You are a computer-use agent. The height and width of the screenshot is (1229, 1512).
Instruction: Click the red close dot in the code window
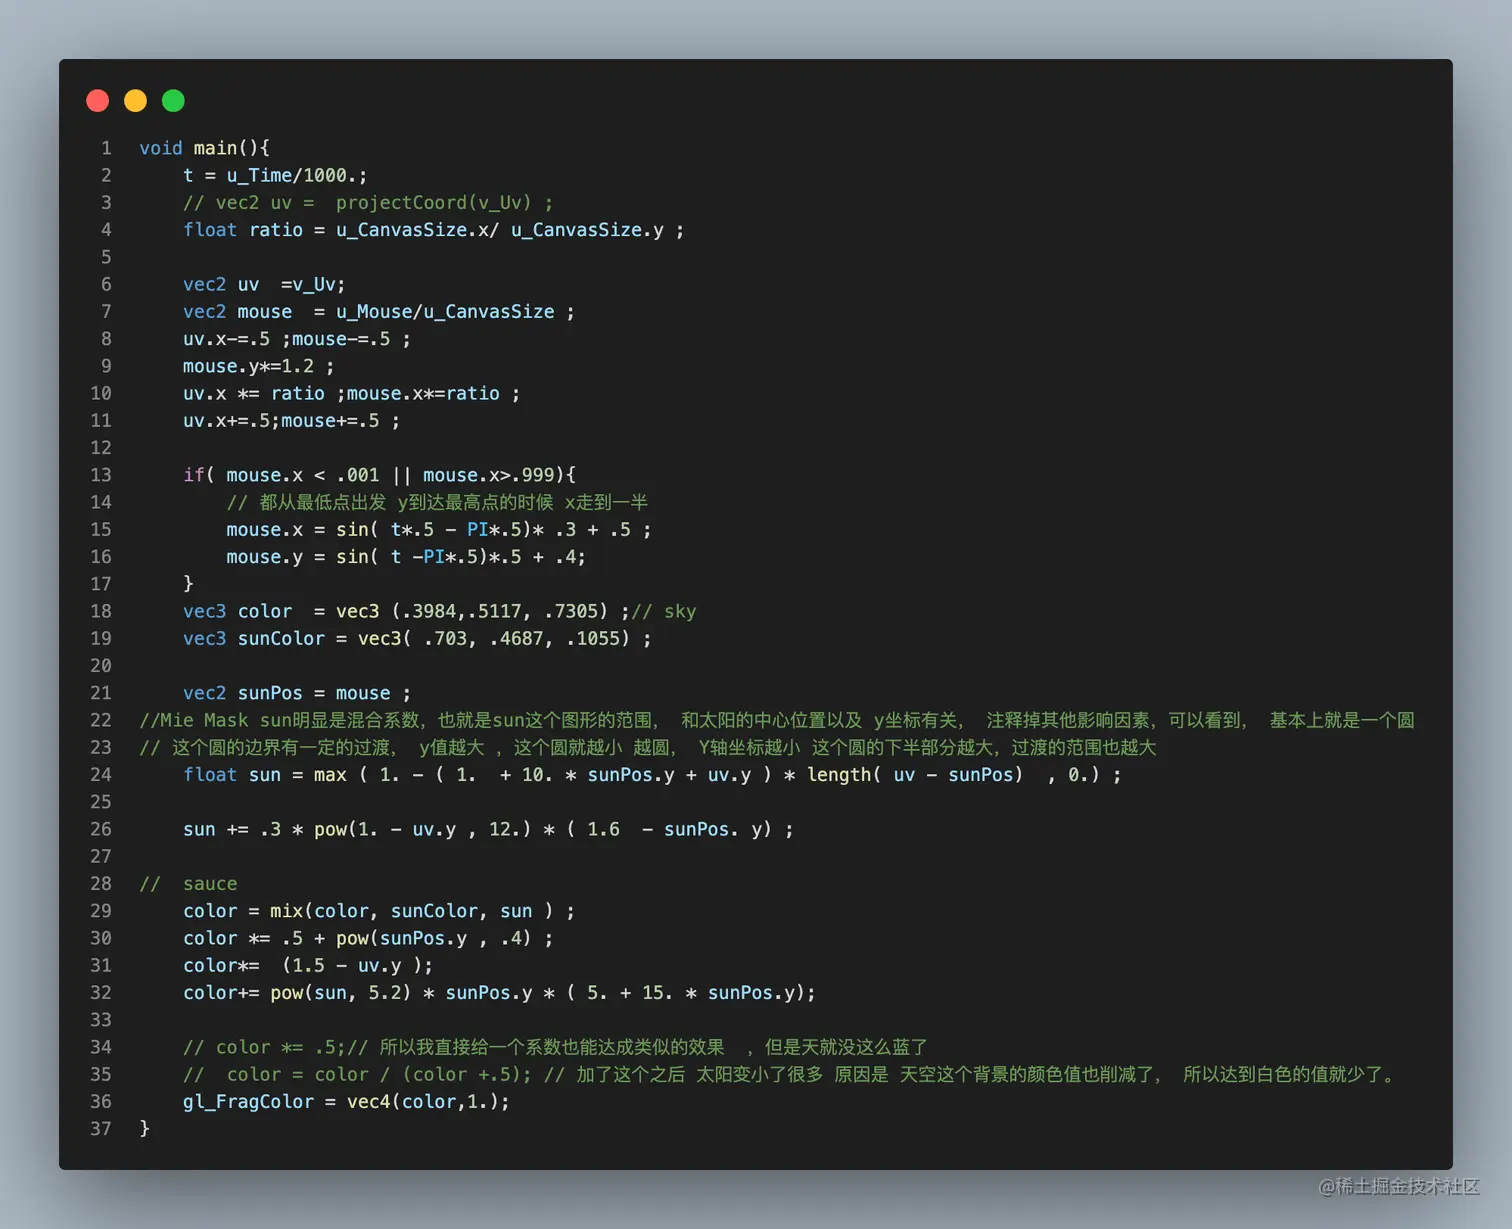98,100
